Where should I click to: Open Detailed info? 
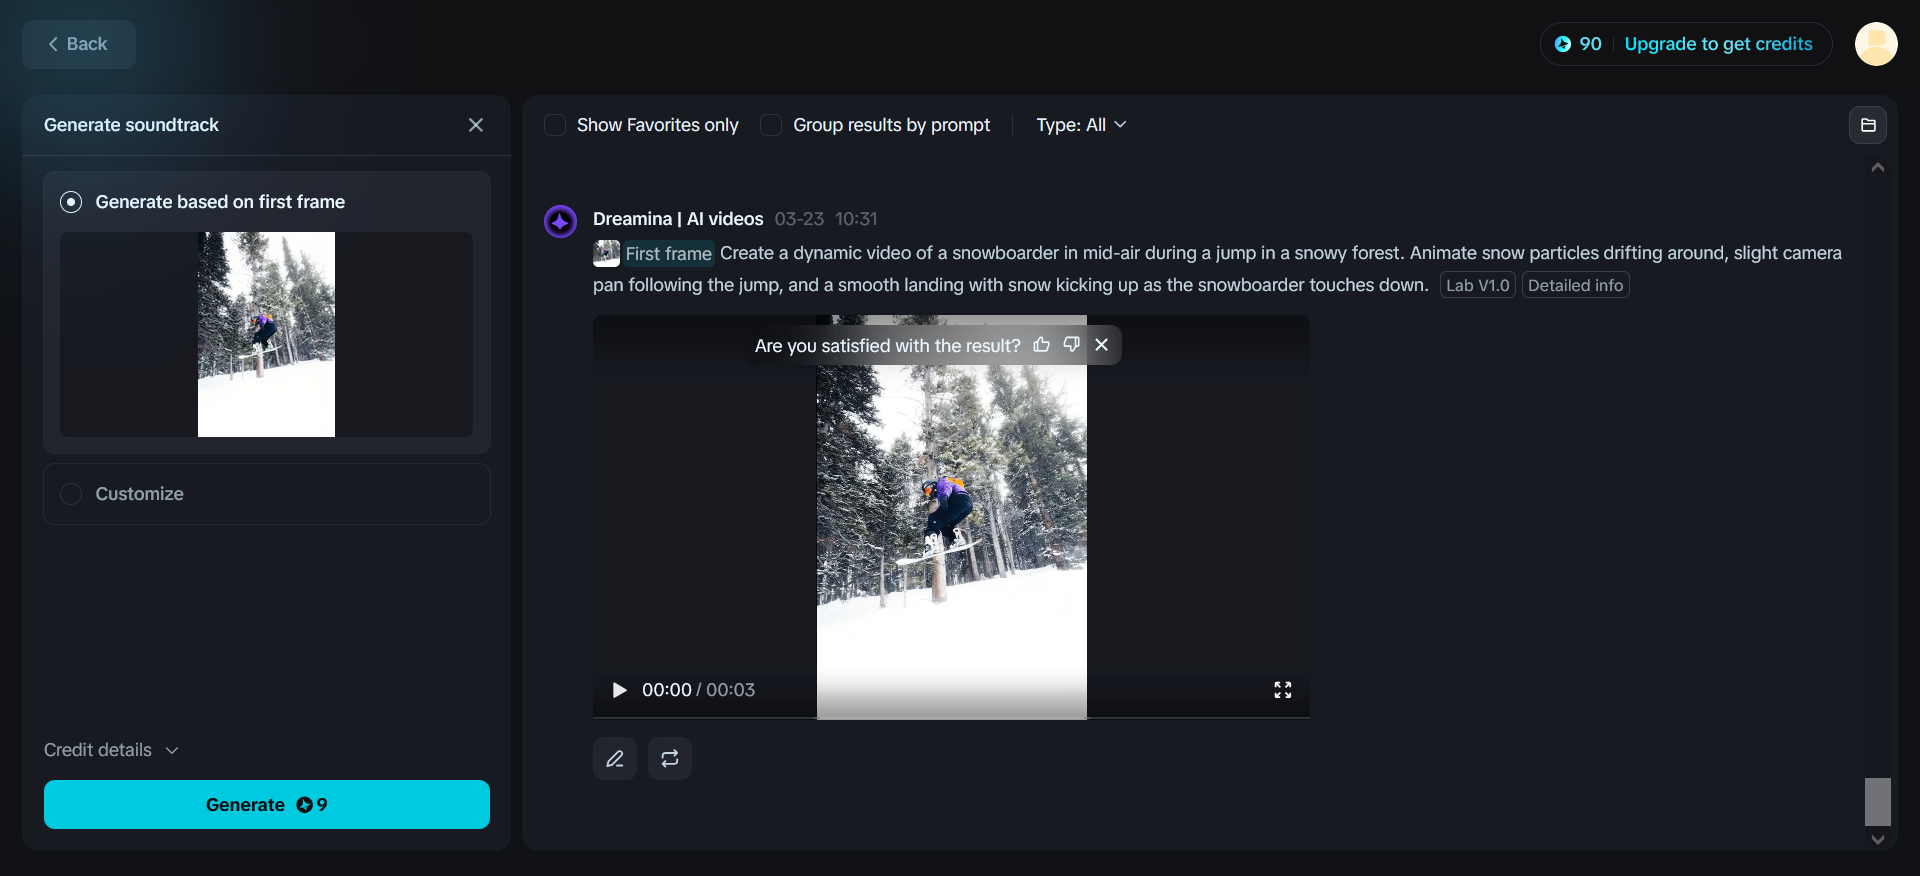[x=1575, y=285]
